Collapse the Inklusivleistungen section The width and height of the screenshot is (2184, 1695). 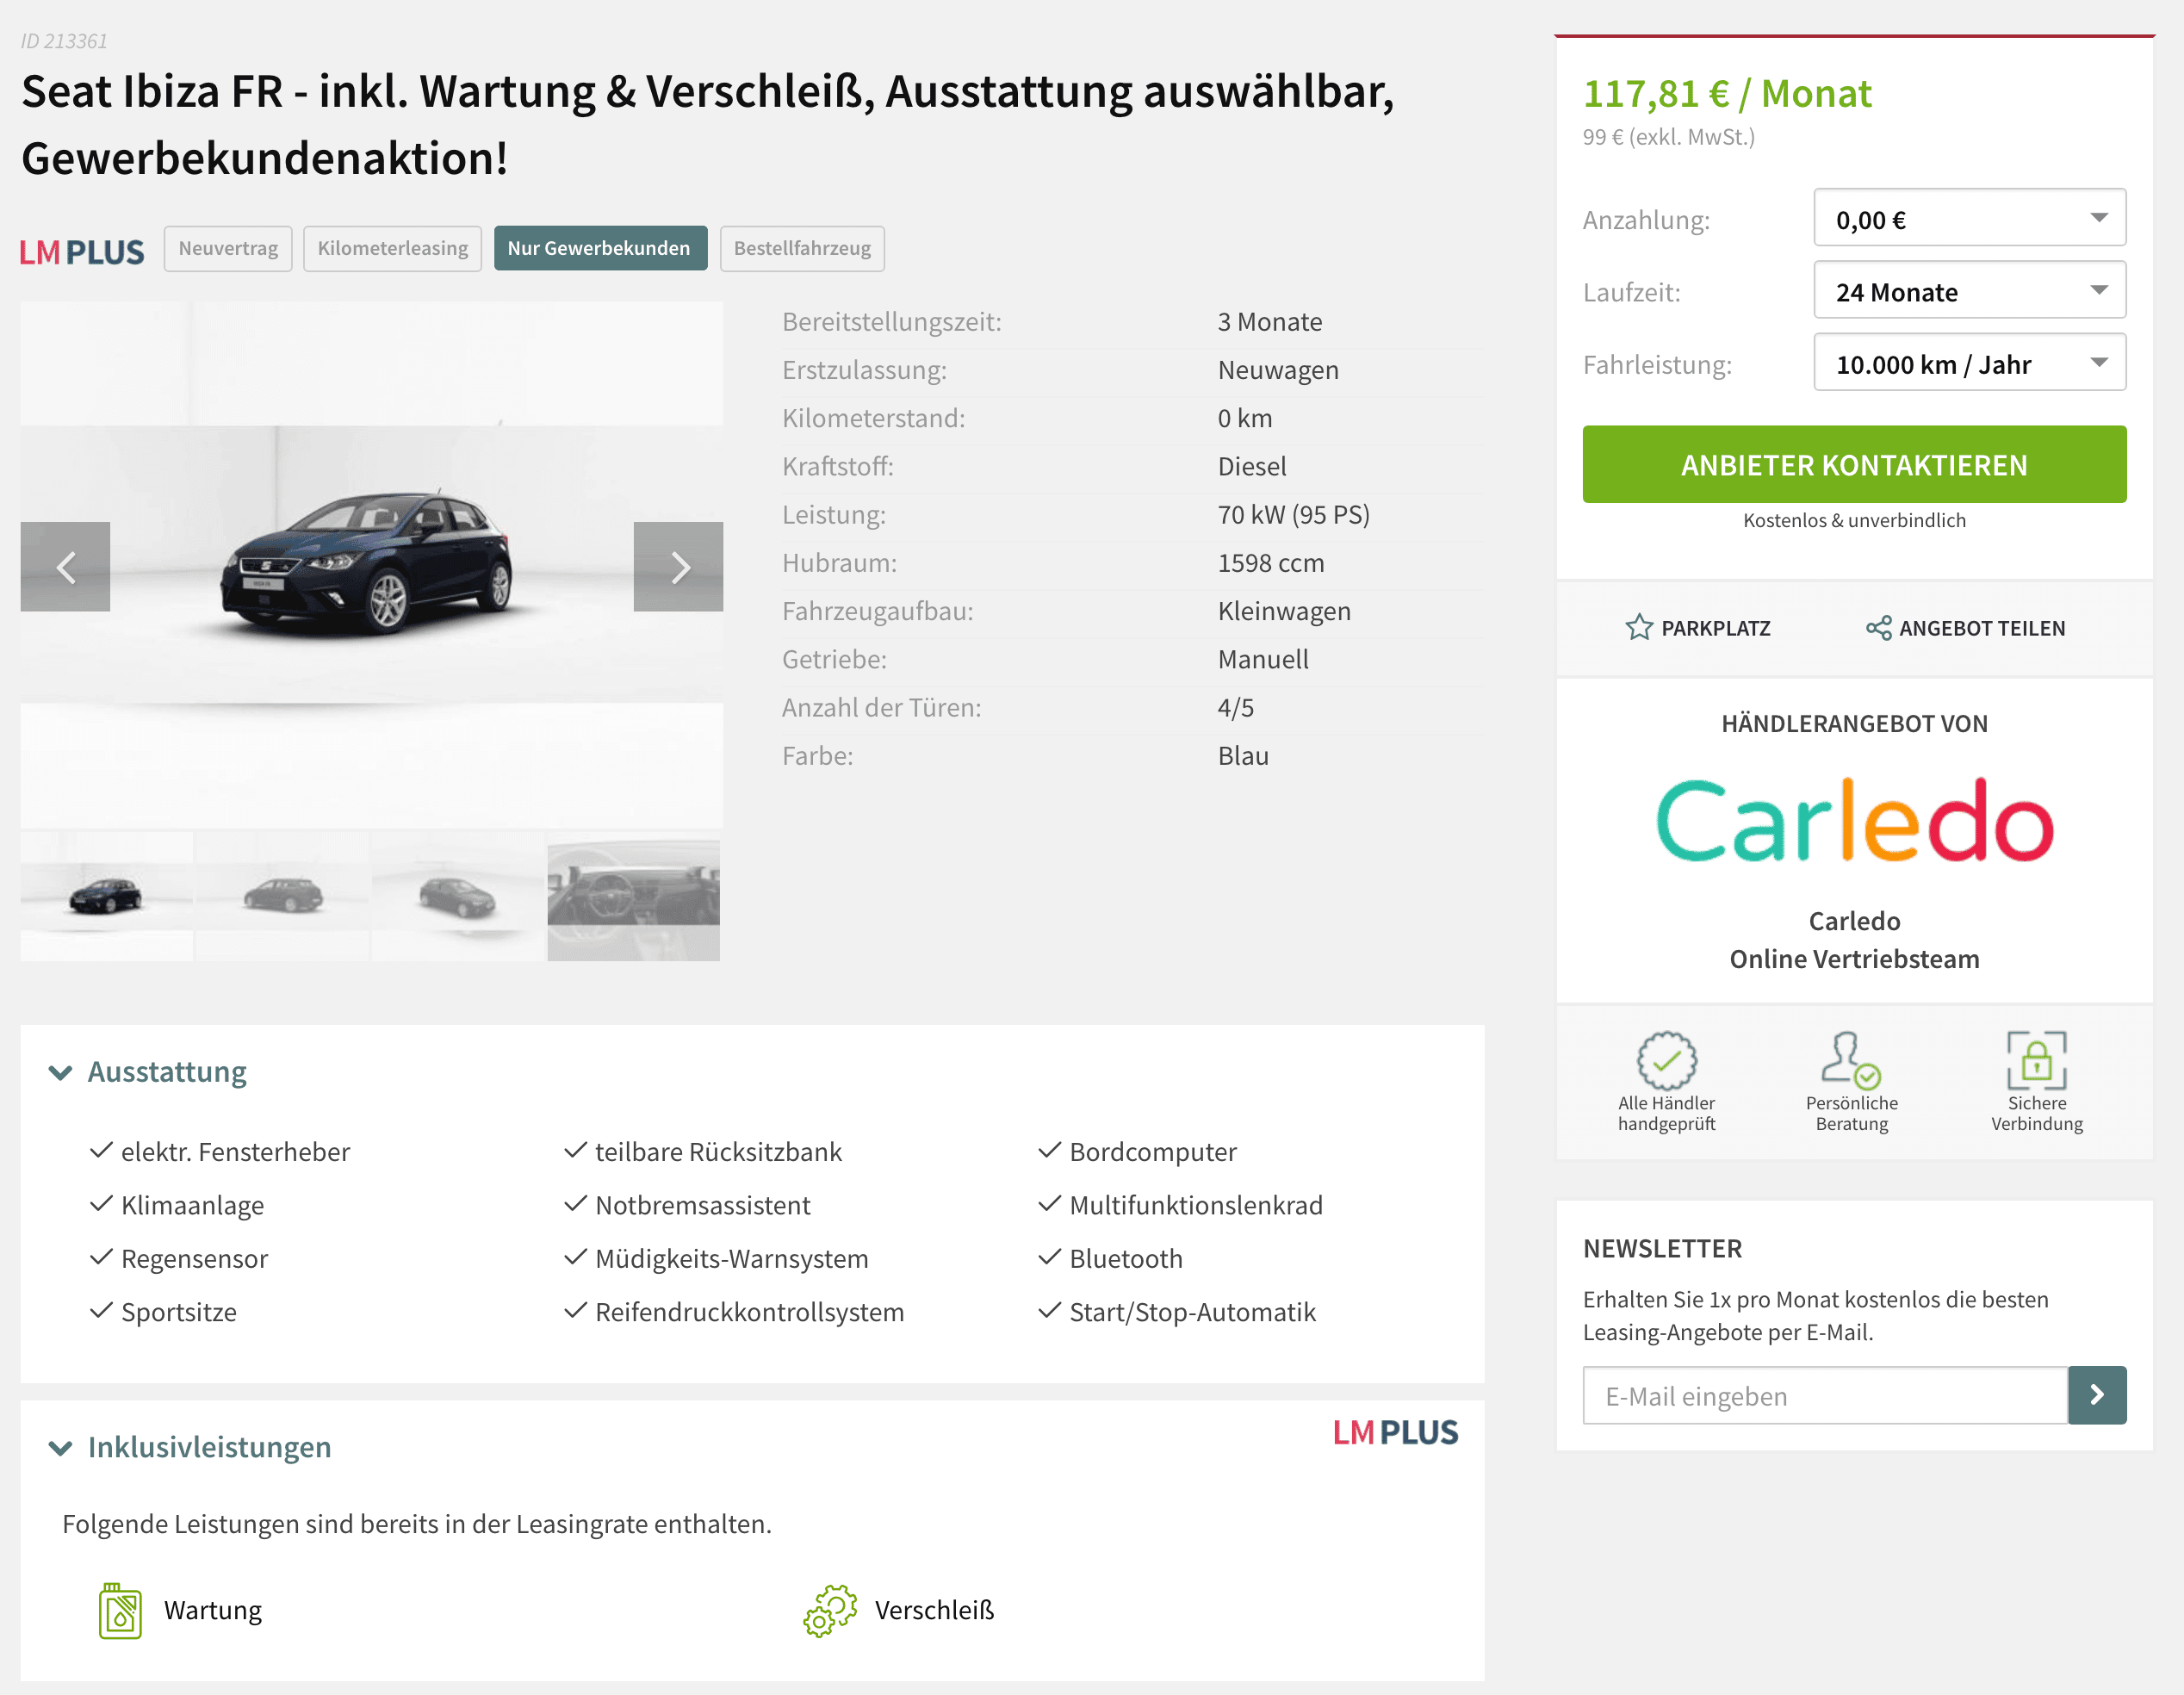[190, 1447]
